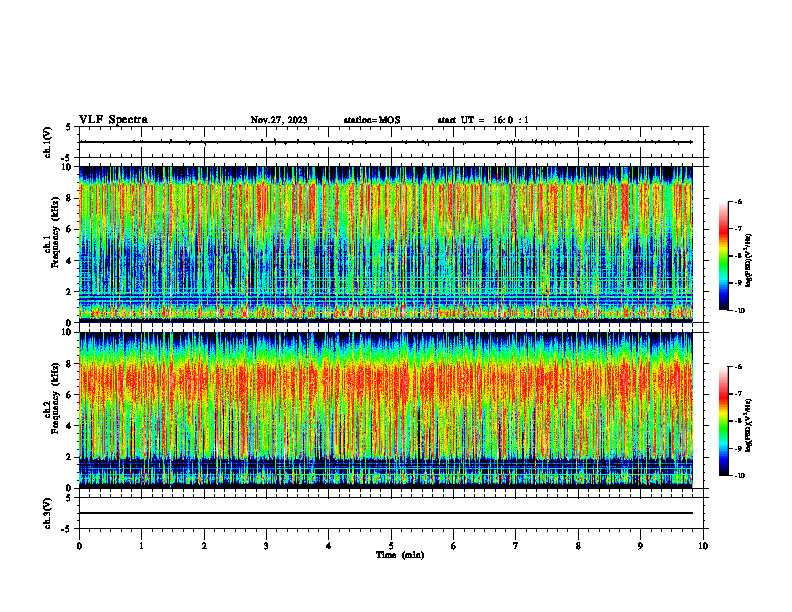792x612 pixels.
Task: Click the ch.3 voltage waveform trace
Action: (386, 513)
